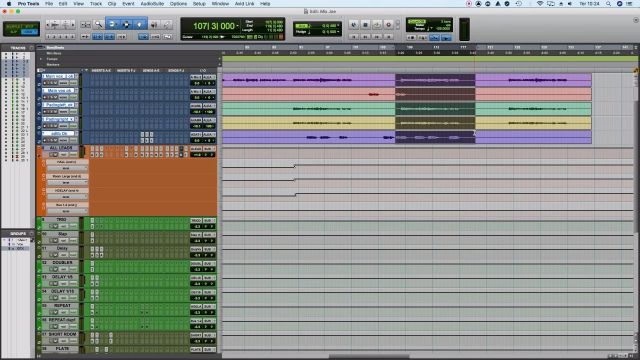
Task: Select the Pencil tool
Action: click(167, 25)
